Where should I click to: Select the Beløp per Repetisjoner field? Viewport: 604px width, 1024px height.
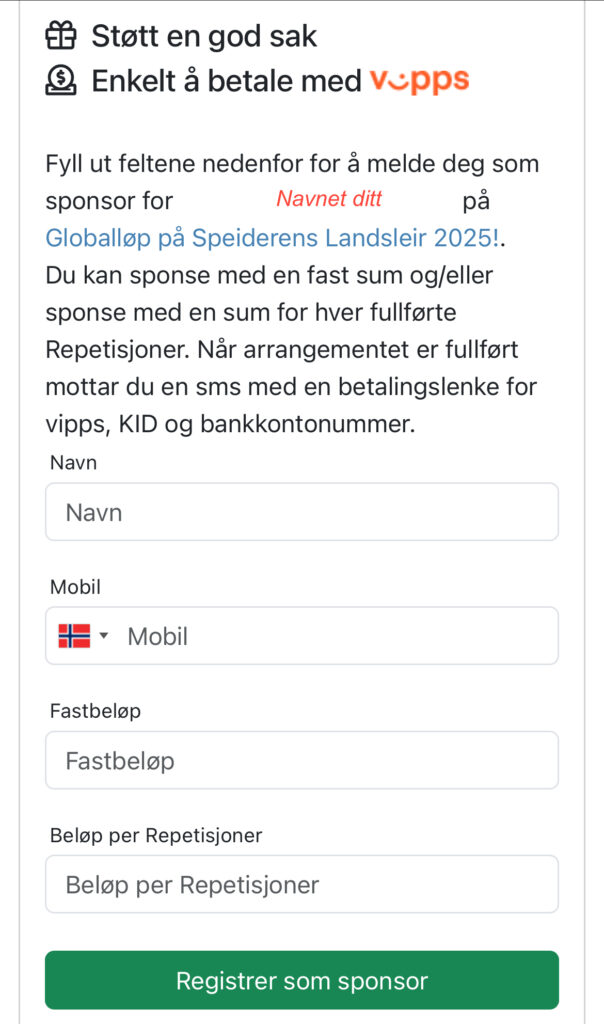pos(302,884)
